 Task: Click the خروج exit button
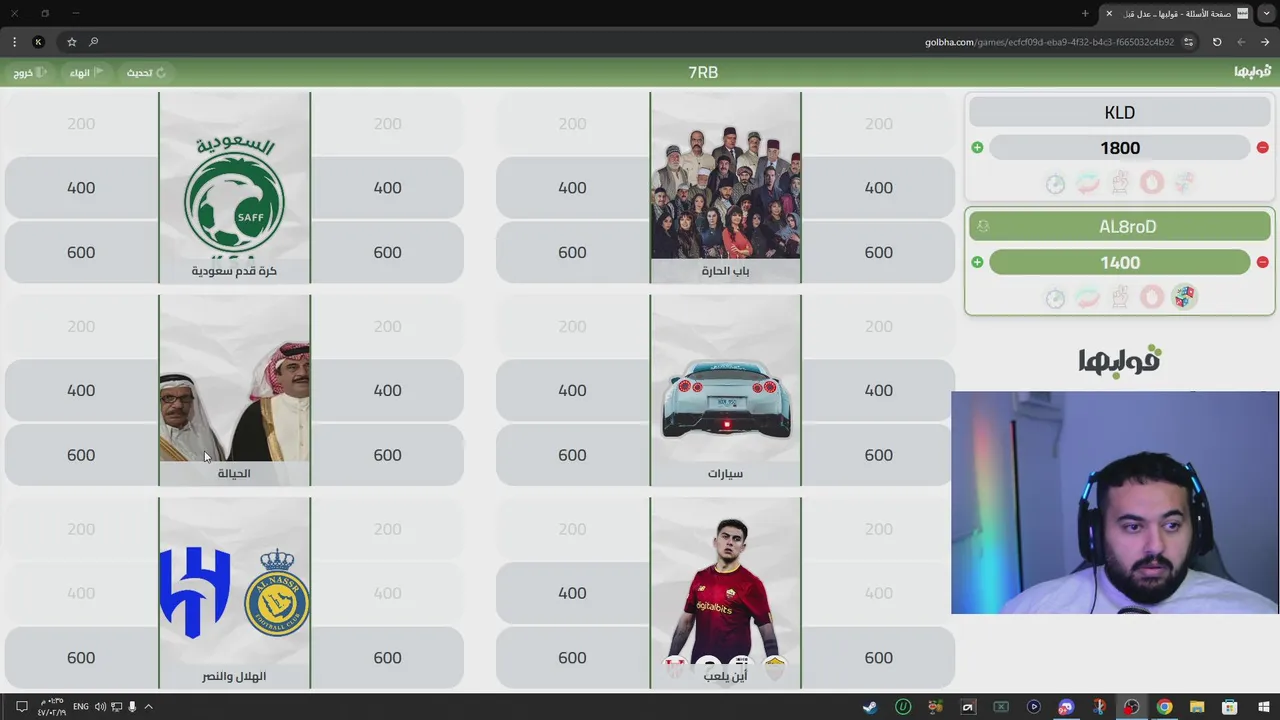[x=29, y=72]
